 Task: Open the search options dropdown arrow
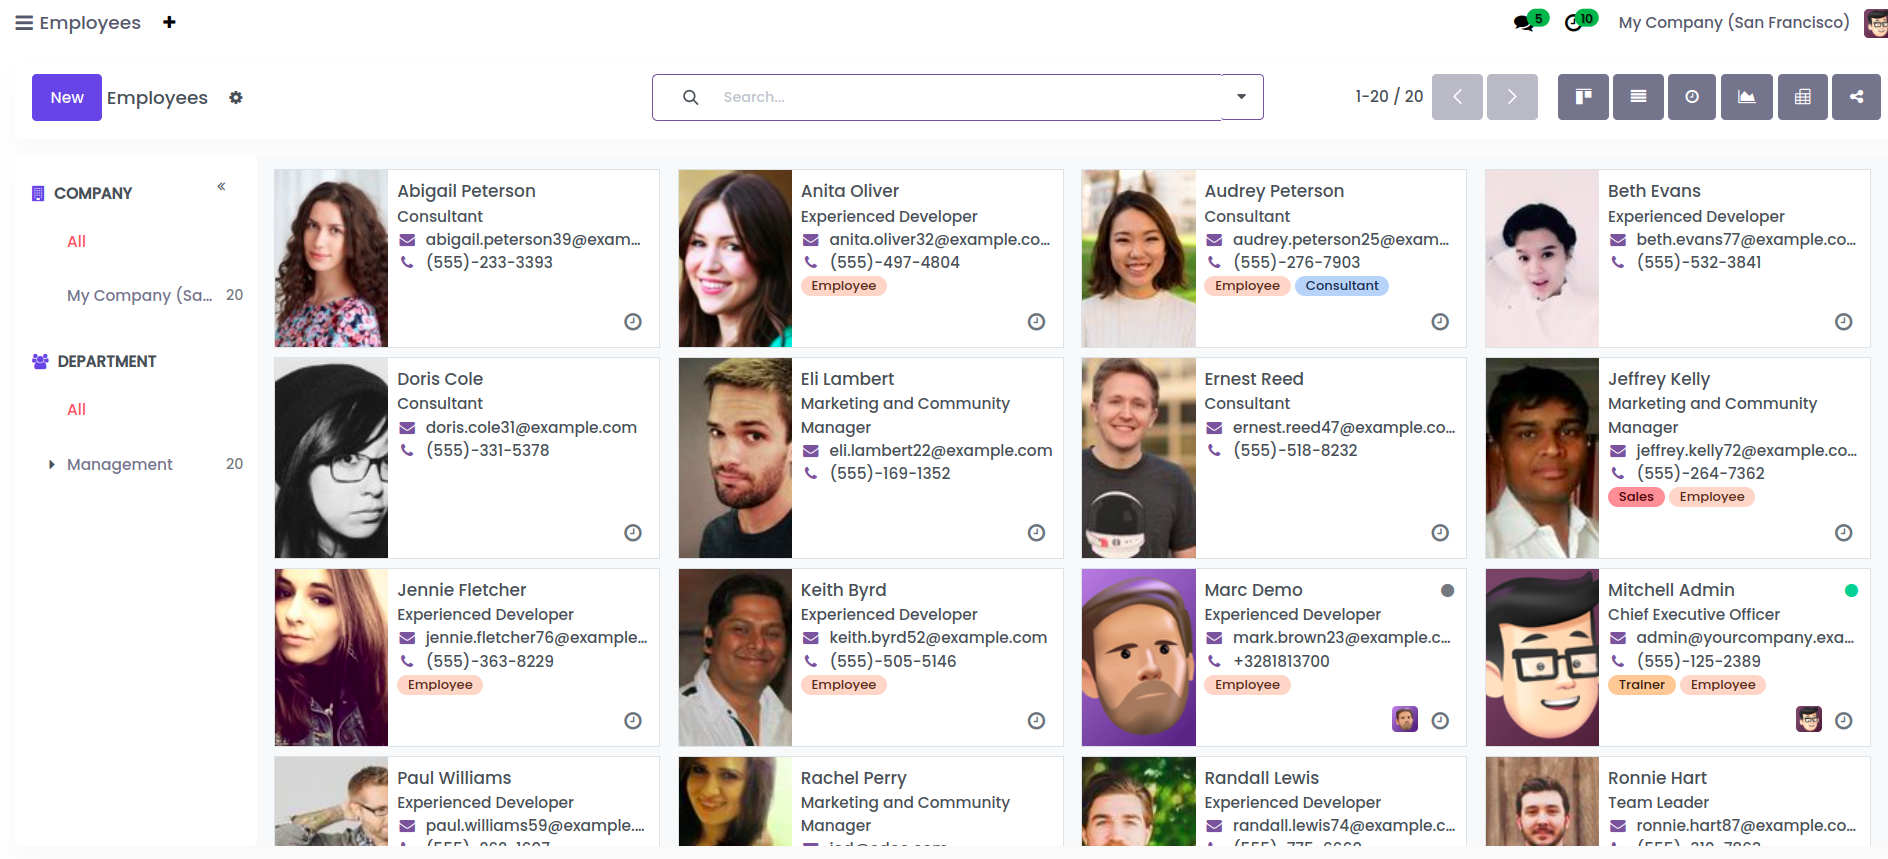(1242, 97)
